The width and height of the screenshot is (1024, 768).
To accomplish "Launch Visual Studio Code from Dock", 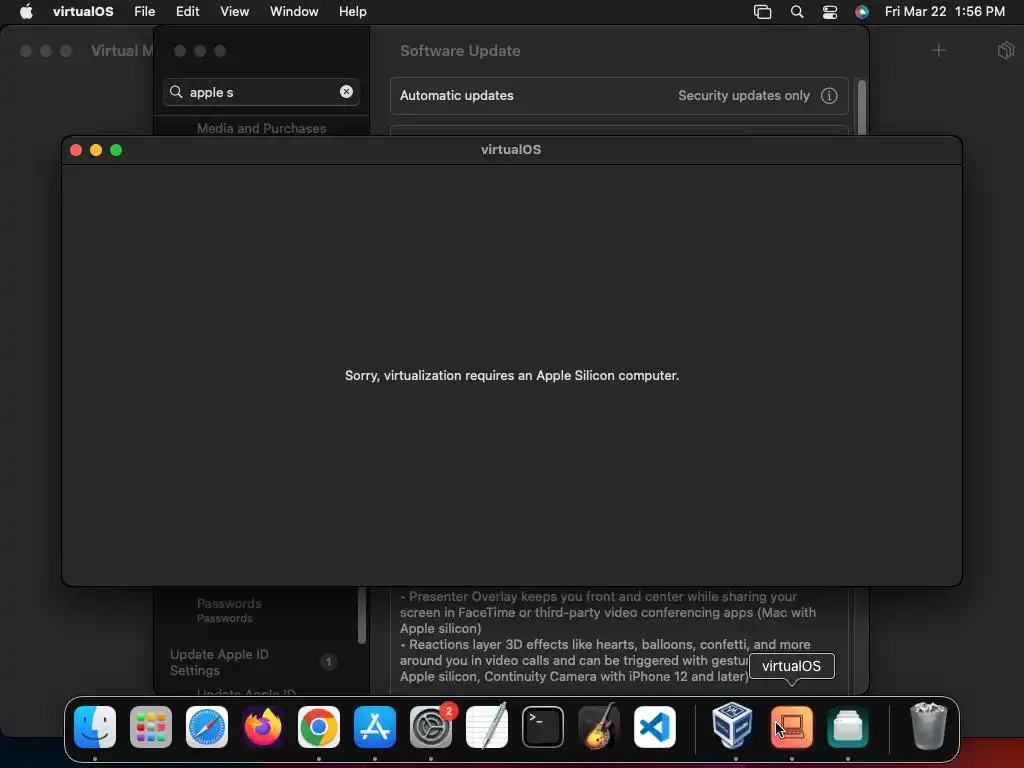I will click(x=655, y=727).
